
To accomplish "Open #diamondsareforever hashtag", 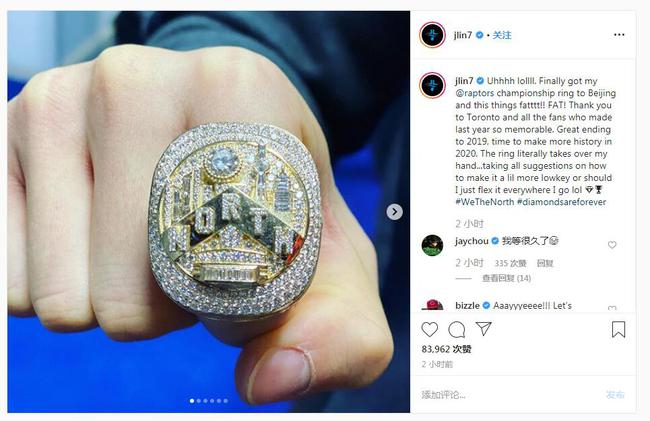I will tap(561, 202).
